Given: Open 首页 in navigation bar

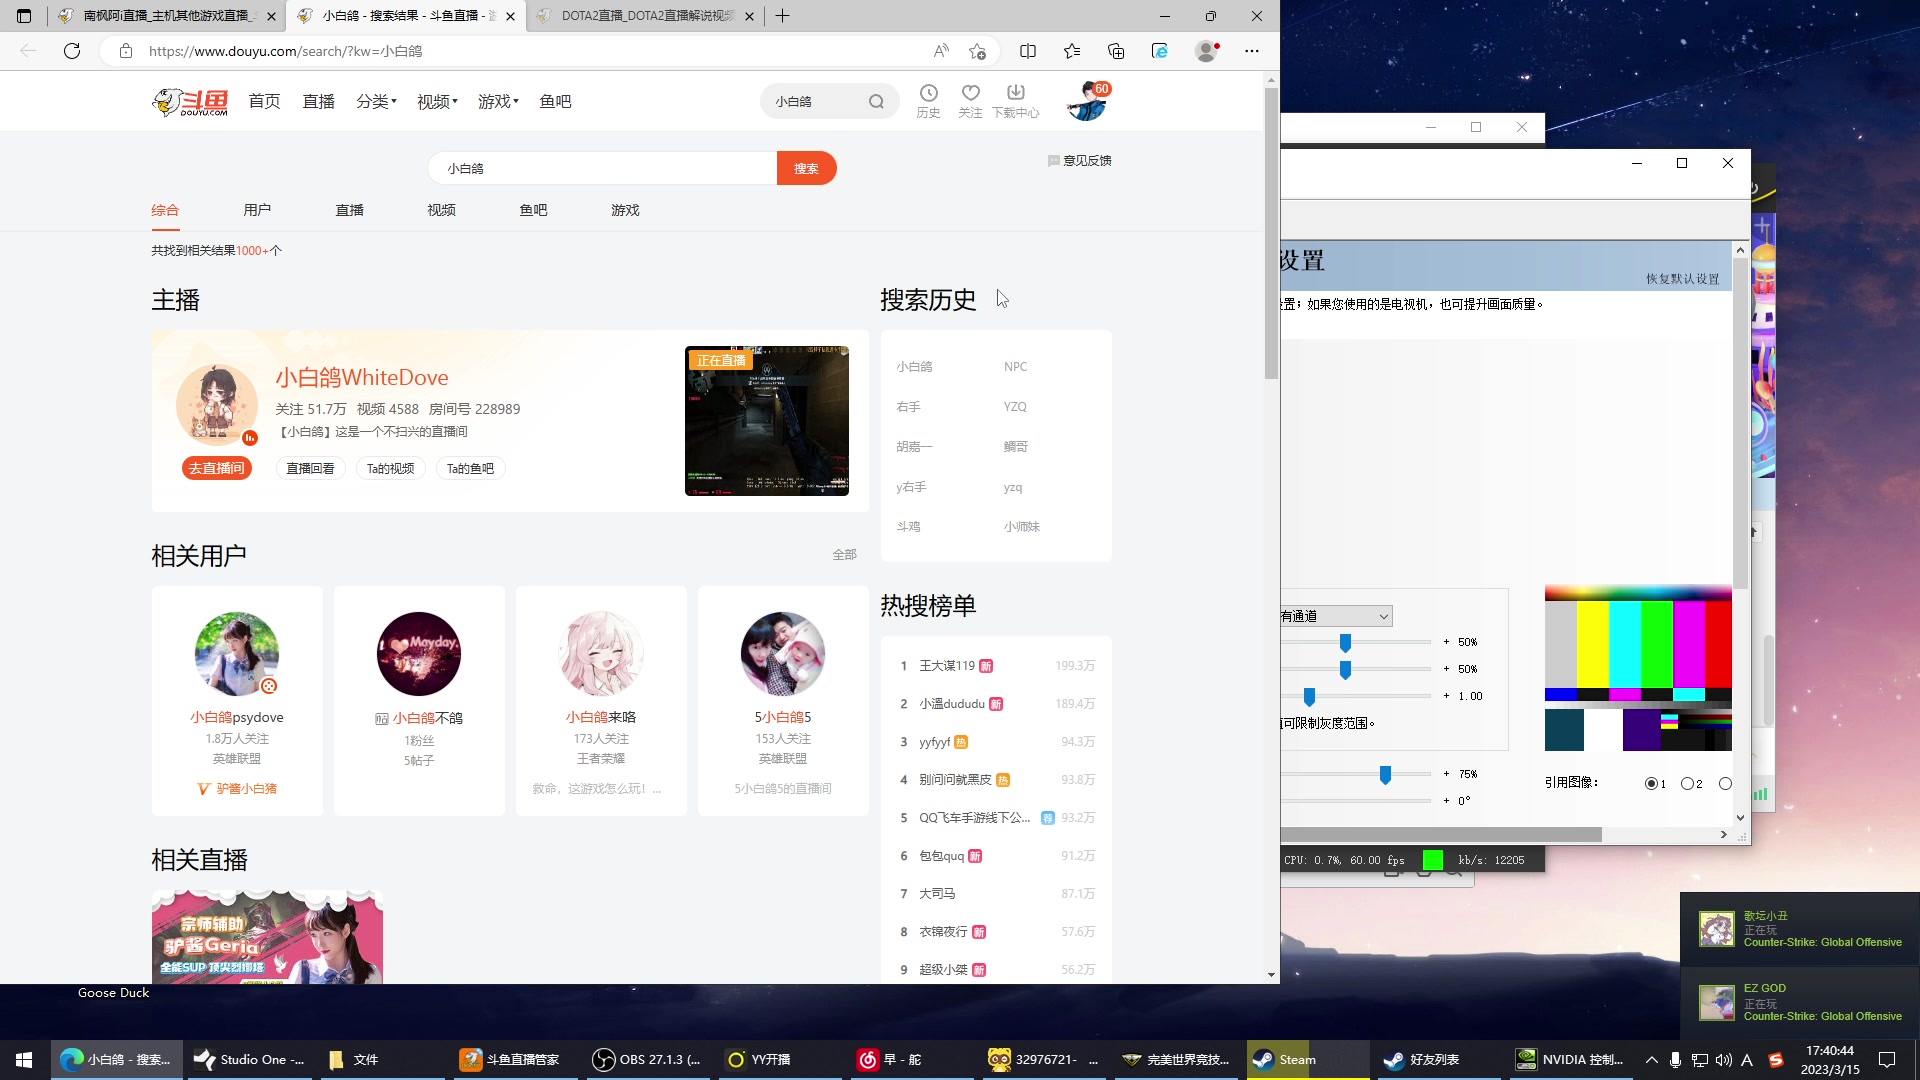Looking at the screenshot, I should click(x=264, y=101).
